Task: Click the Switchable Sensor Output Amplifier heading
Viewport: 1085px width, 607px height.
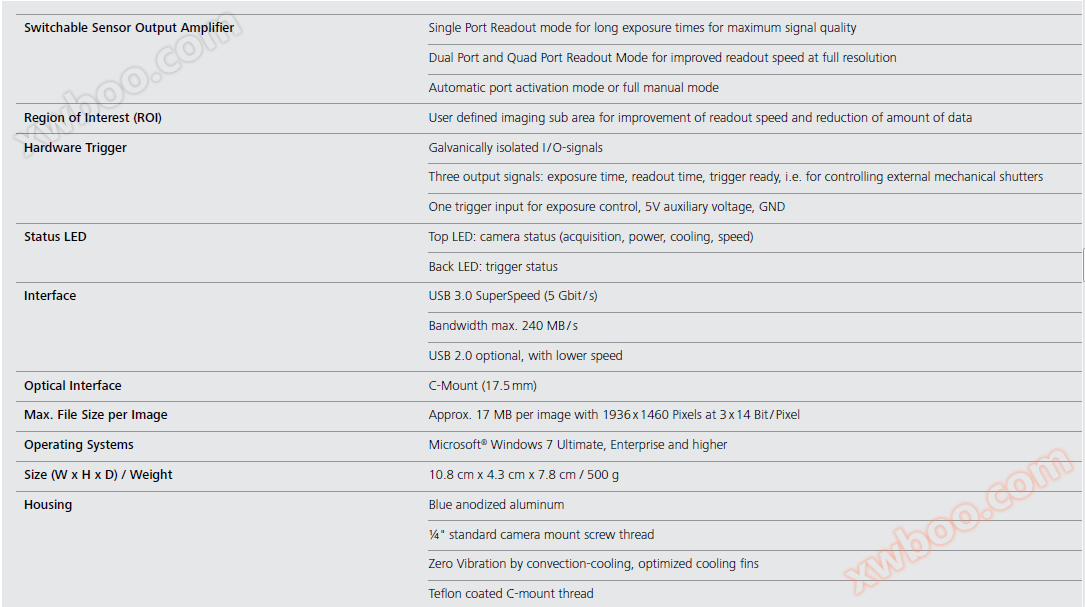Action: click(x=129, y=28)
